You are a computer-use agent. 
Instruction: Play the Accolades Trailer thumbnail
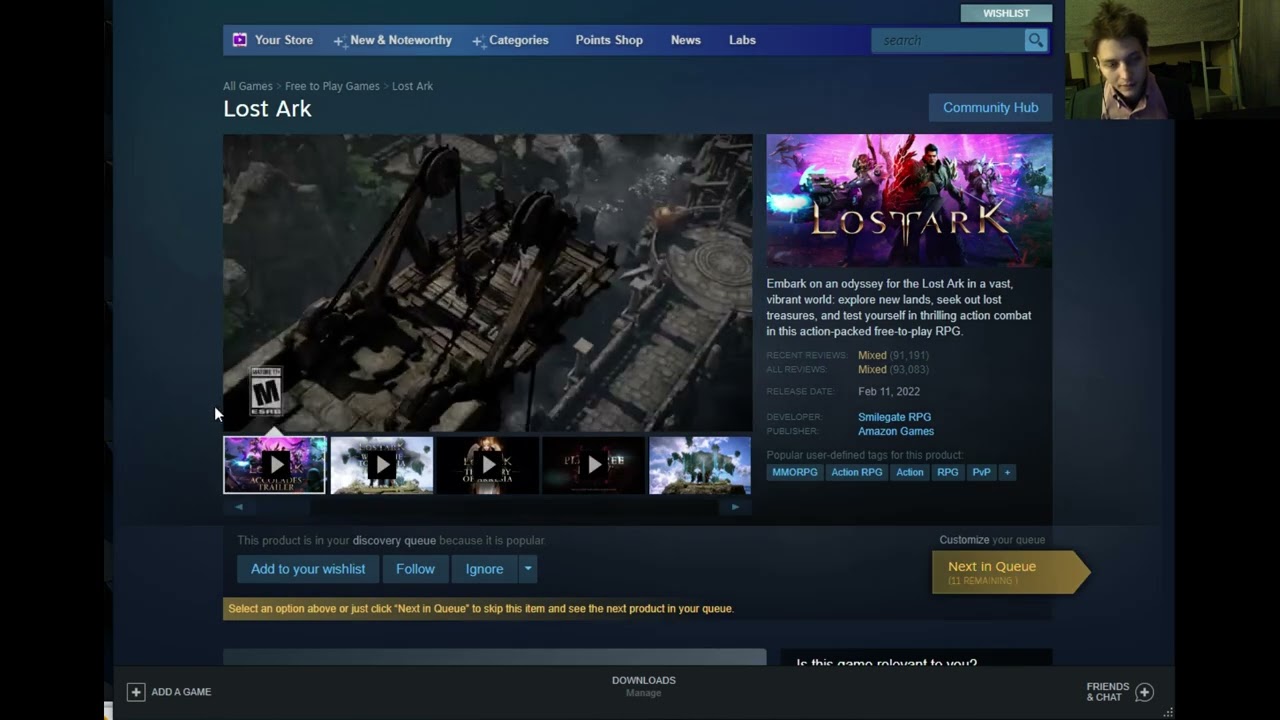pyautogui.click(x=275, y=465)
